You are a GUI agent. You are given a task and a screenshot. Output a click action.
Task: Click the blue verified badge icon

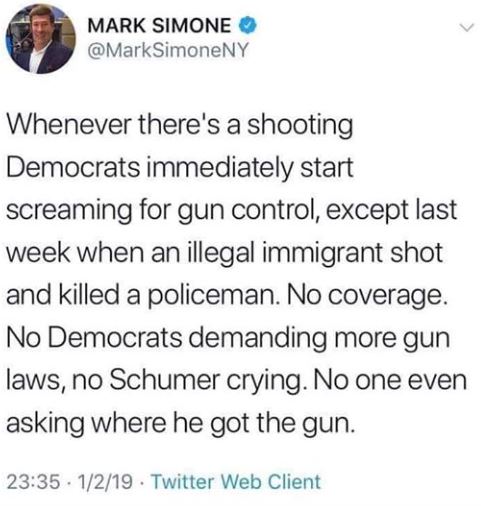pos(247,25)
